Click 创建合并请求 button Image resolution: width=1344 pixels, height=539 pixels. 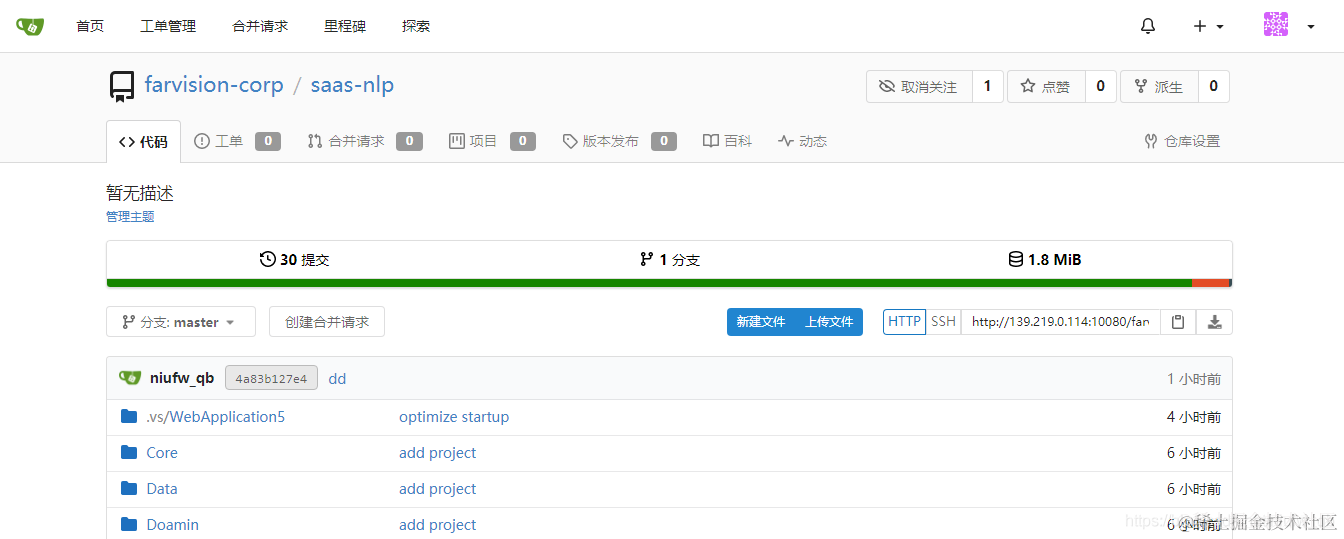pos(327,322)
